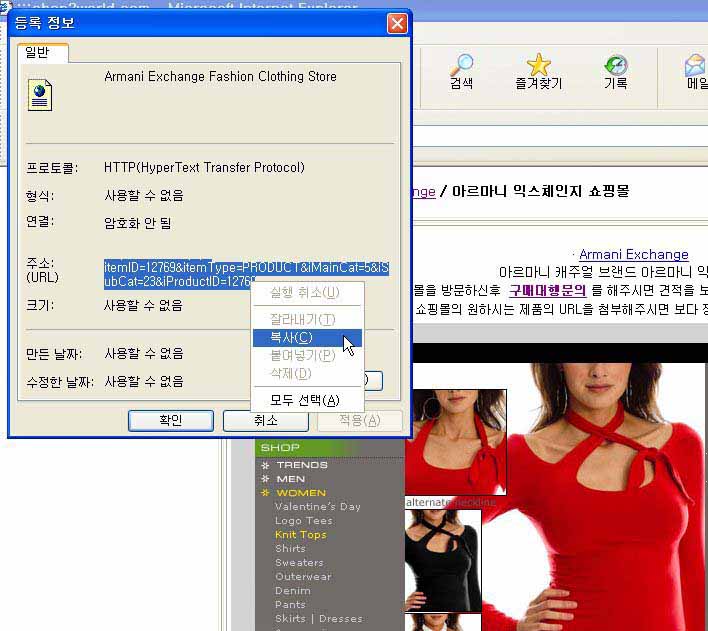Expand the MEN shop category
Image resolution: width=708 pixels, height=631 pixels.
(x=290, y=479)
